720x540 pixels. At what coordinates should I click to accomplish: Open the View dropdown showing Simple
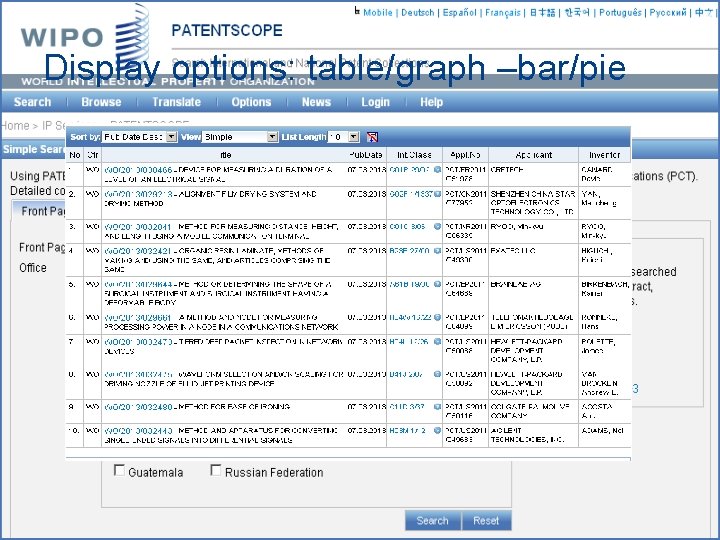coord(240,137)
